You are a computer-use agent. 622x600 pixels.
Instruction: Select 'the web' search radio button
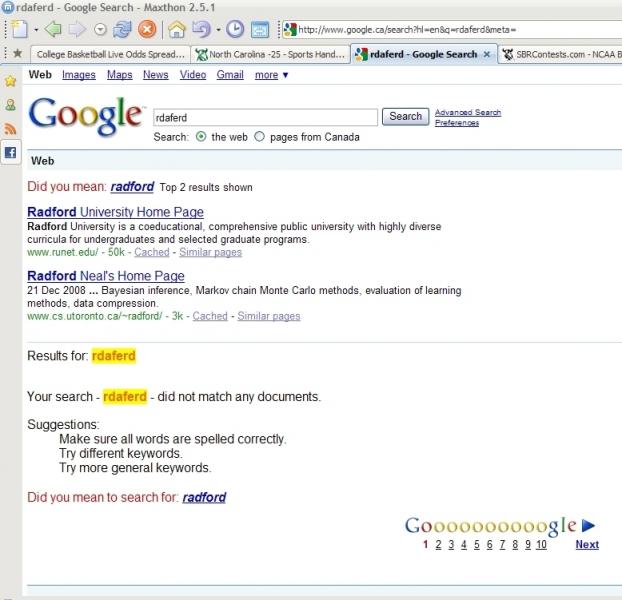[x=201, y=136]
